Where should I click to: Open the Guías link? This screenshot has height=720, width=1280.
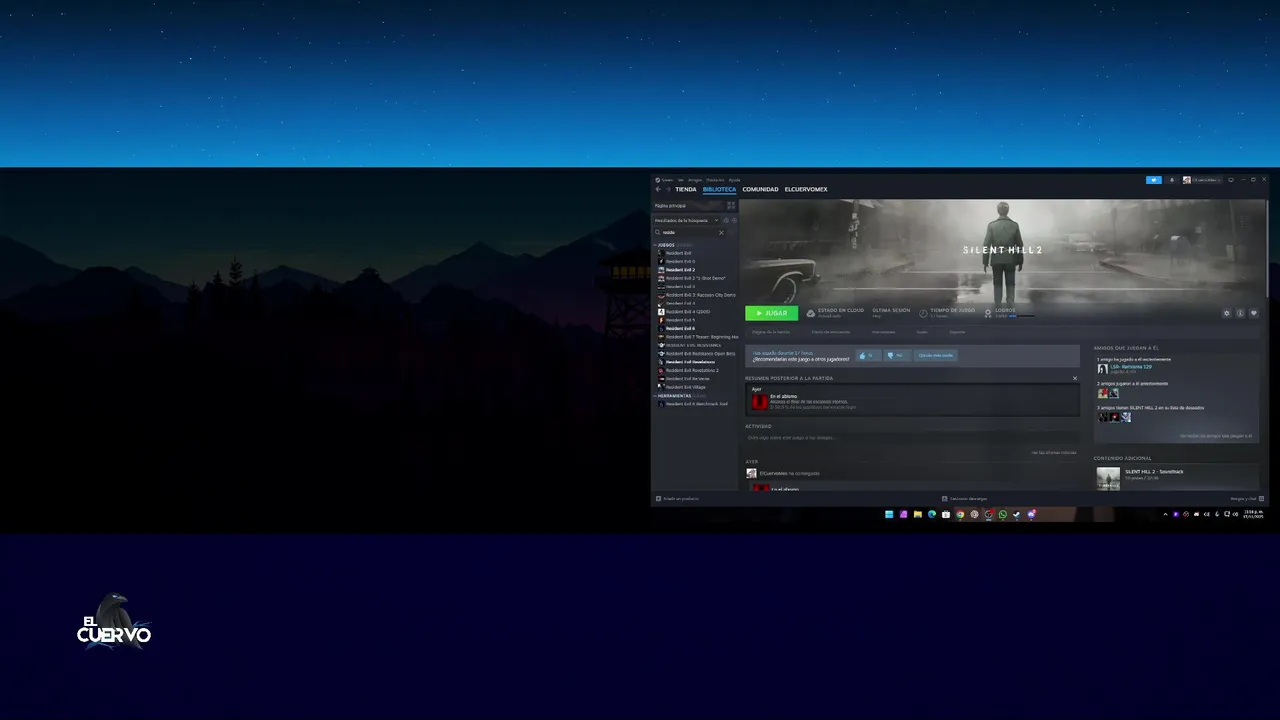coord(922,332)
